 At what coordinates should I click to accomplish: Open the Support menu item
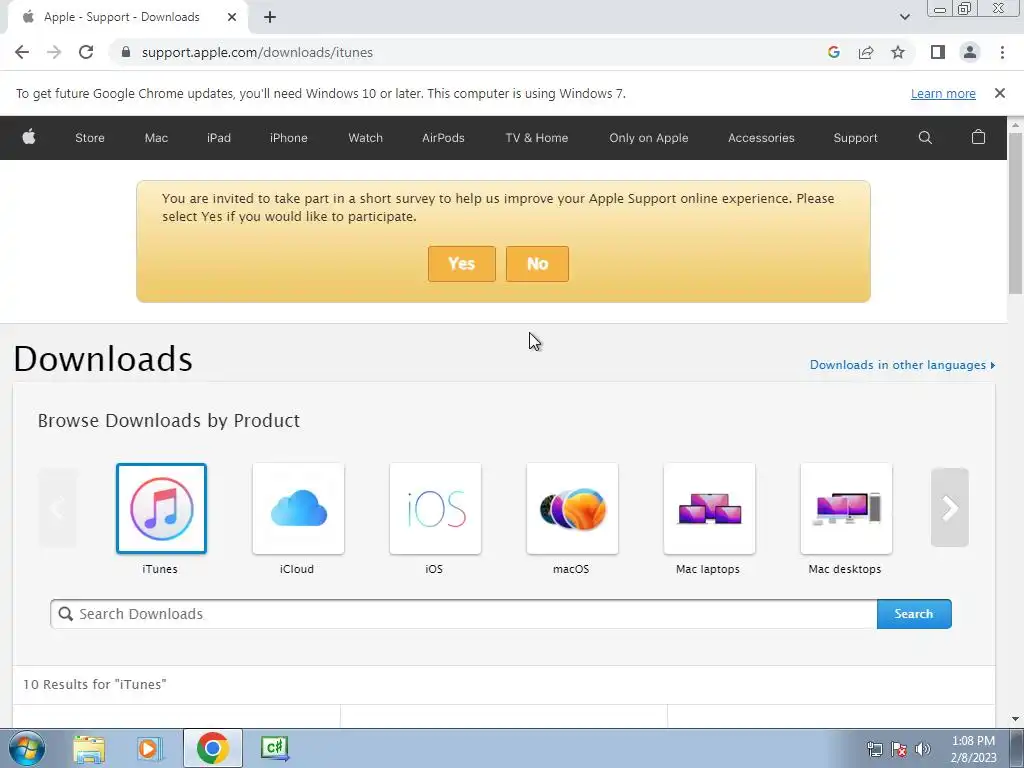[855, 138]
